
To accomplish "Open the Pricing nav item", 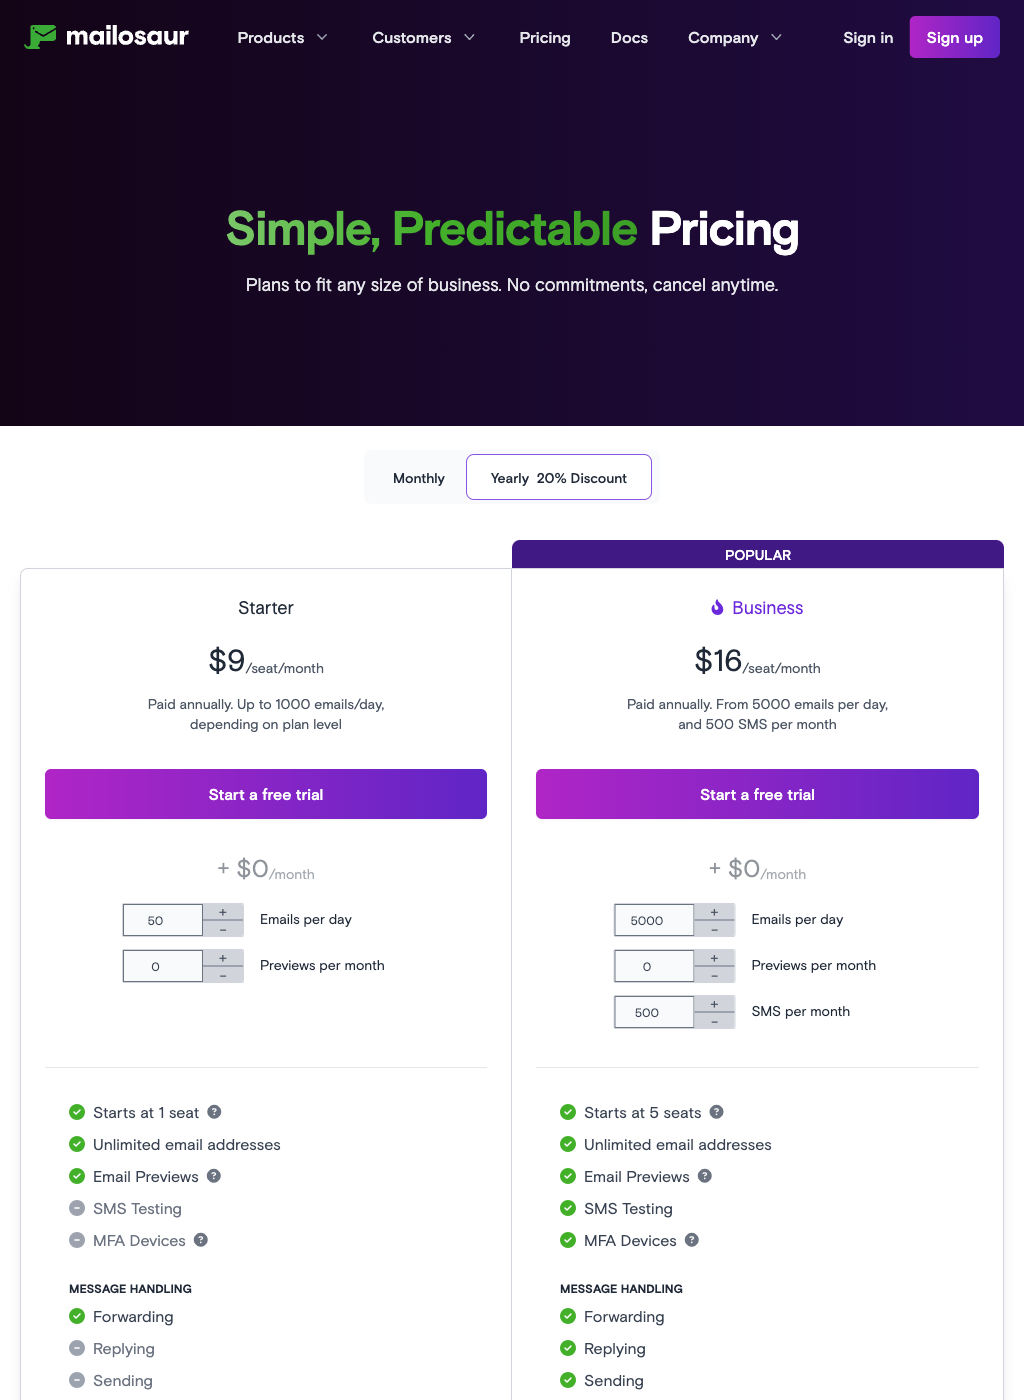I will (x=545, y=38).
